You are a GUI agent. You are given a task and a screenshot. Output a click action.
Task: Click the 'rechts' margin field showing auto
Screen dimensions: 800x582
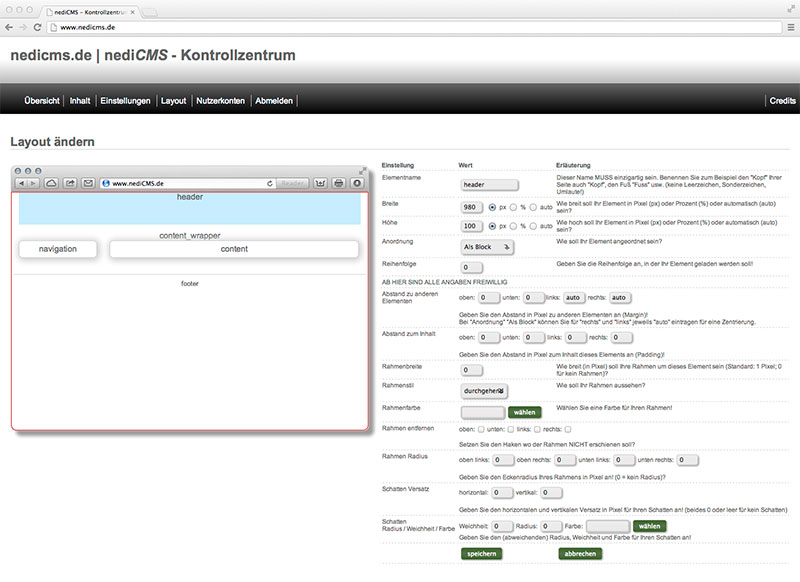620,298
